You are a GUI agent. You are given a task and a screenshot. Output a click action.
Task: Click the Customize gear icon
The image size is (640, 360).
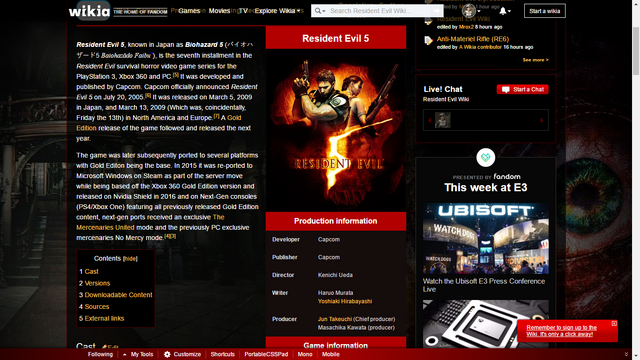click(x=167, y=354)
